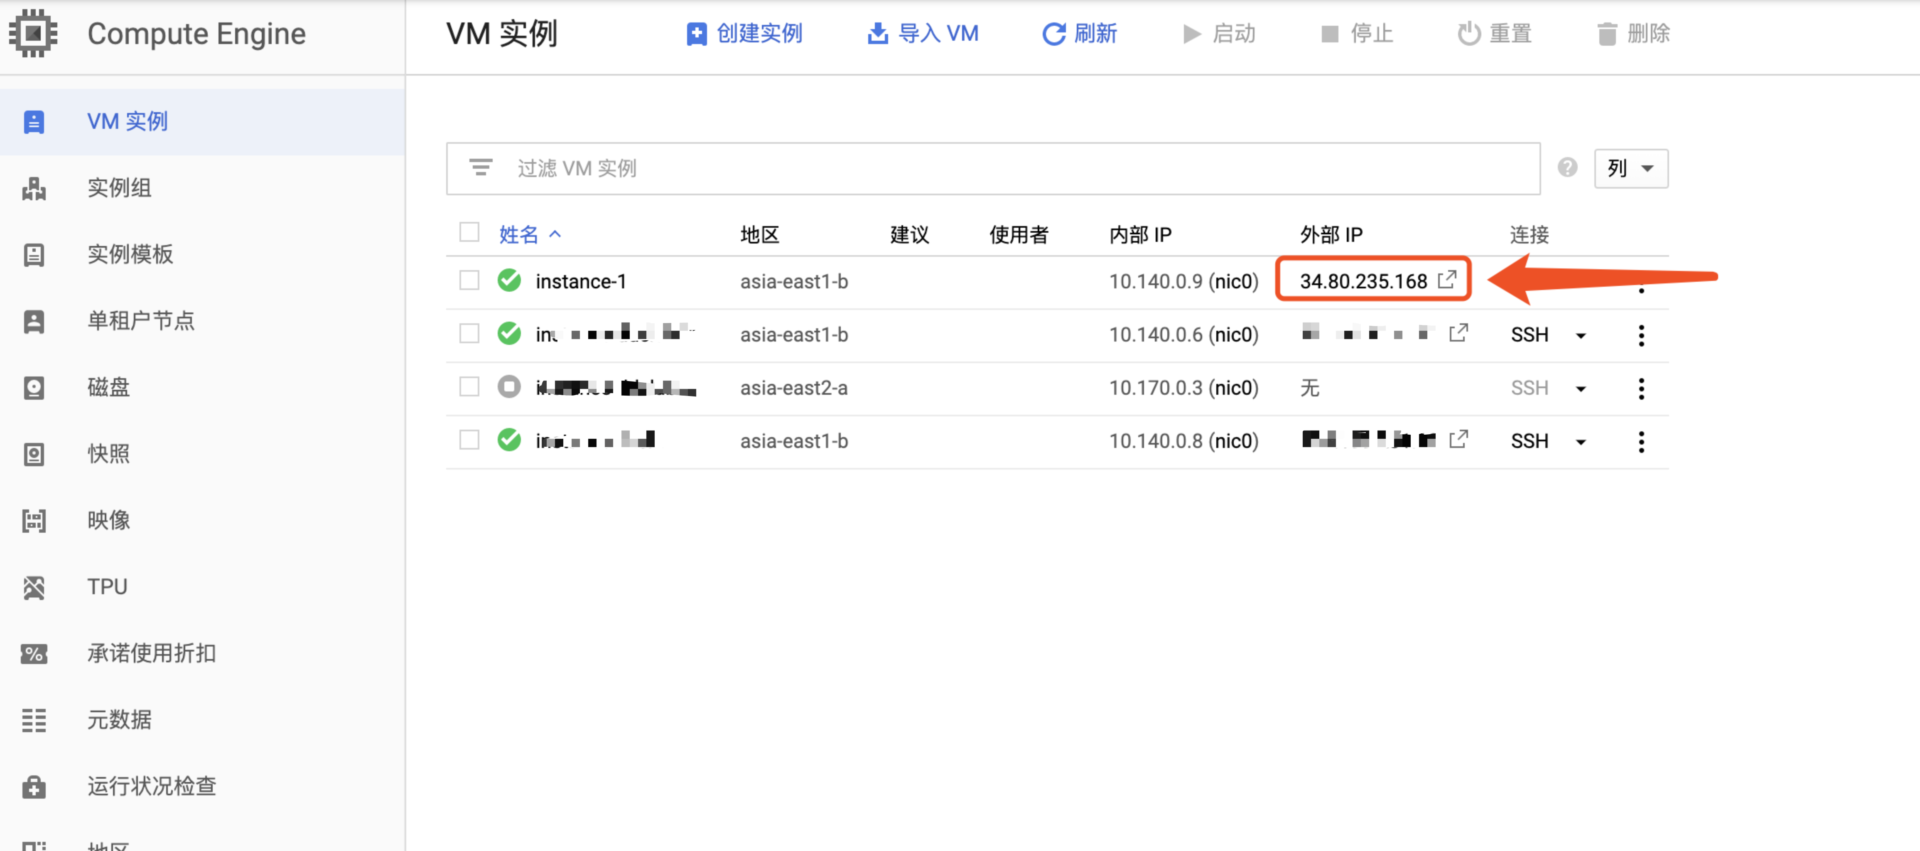Viewport: 1920px width, 851px height.
Task: Click 刷新 to refresh the list
Action: pos(1079,34)
